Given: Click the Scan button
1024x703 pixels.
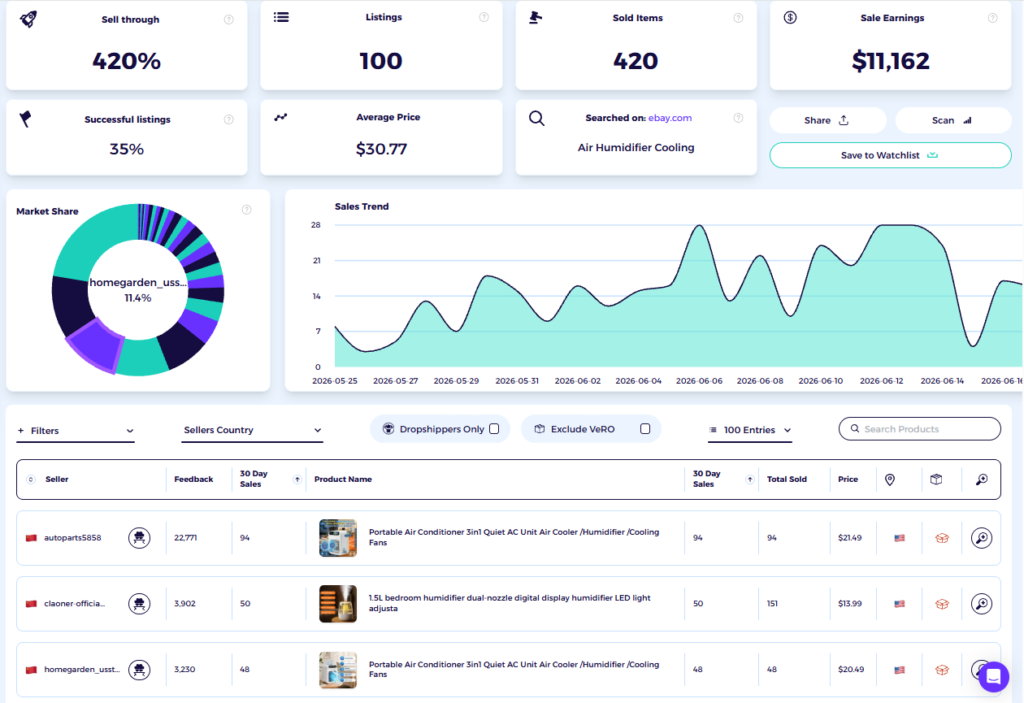Looking at the screenshot, I should tap(953, 120).
